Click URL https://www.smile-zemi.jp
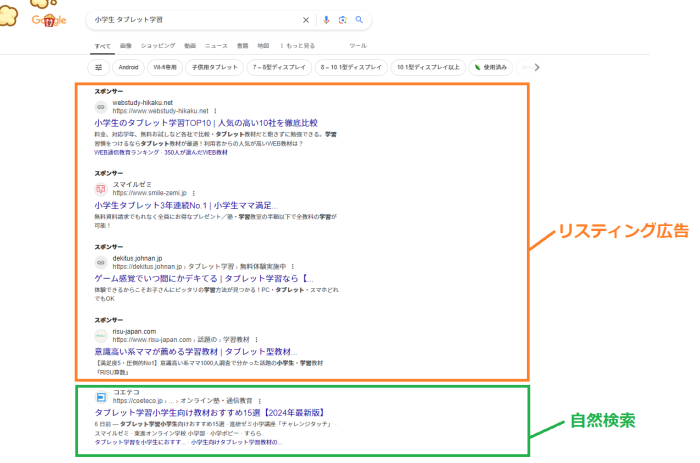 tap(150, 193)
